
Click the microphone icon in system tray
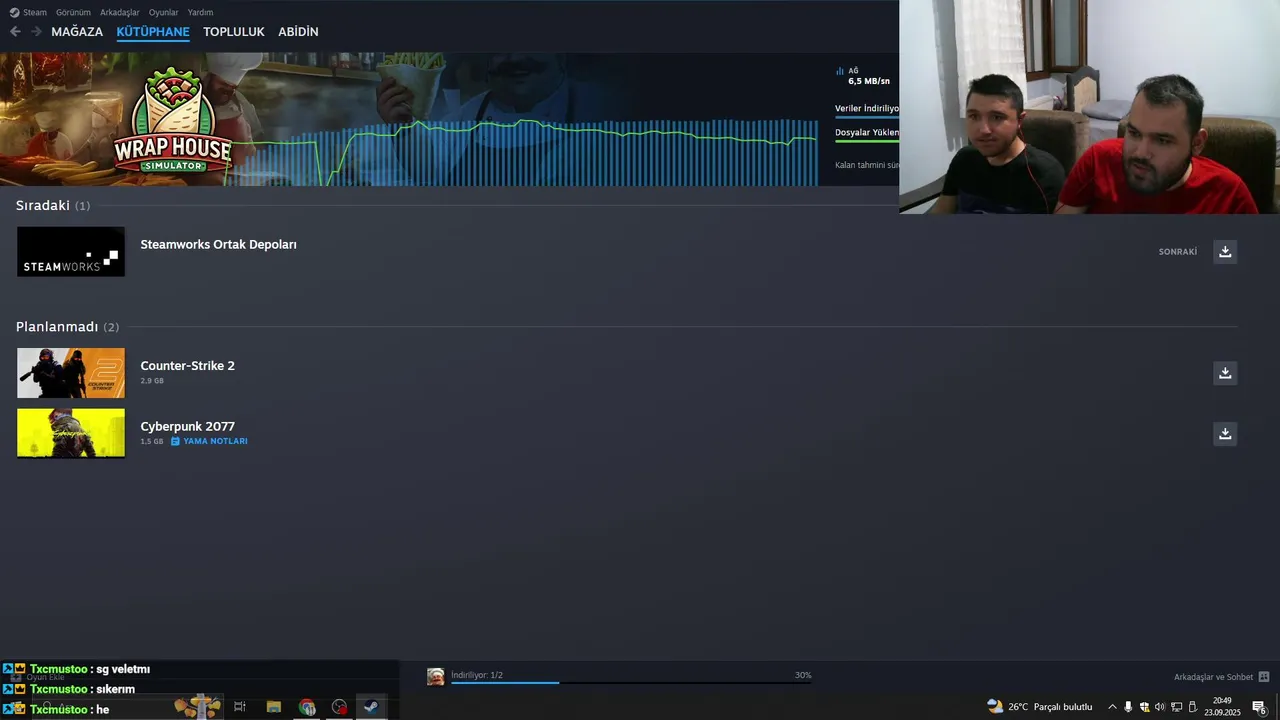pyautogui.click(x=1128, y=707)
